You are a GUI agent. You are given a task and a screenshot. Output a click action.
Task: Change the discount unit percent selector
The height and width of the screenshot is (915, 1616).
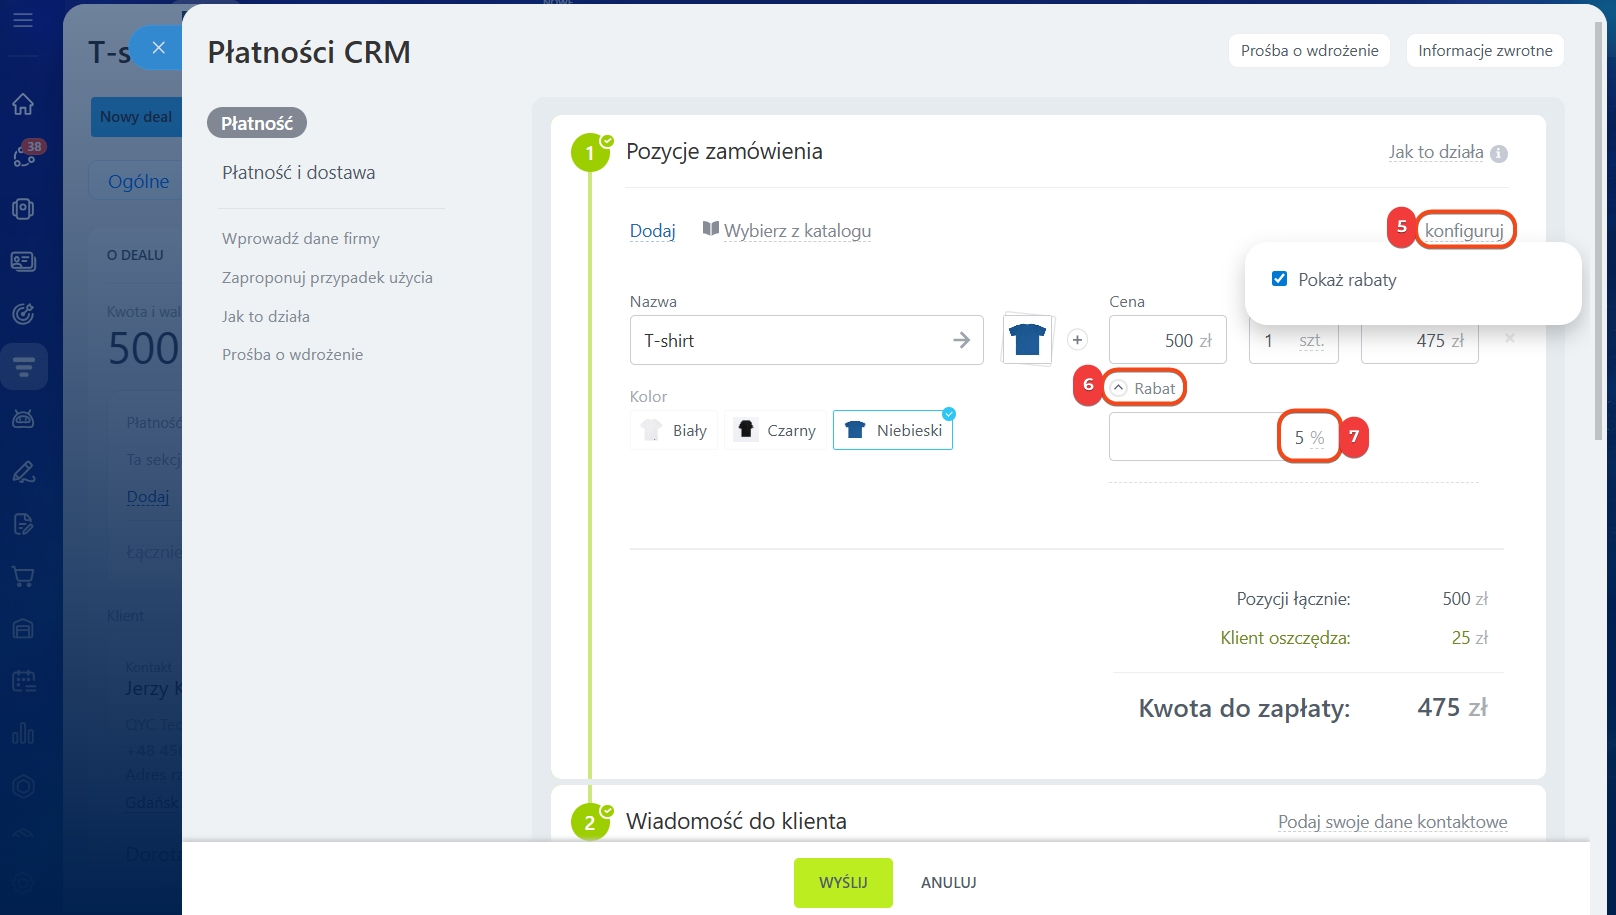(x=1317, y=438)
